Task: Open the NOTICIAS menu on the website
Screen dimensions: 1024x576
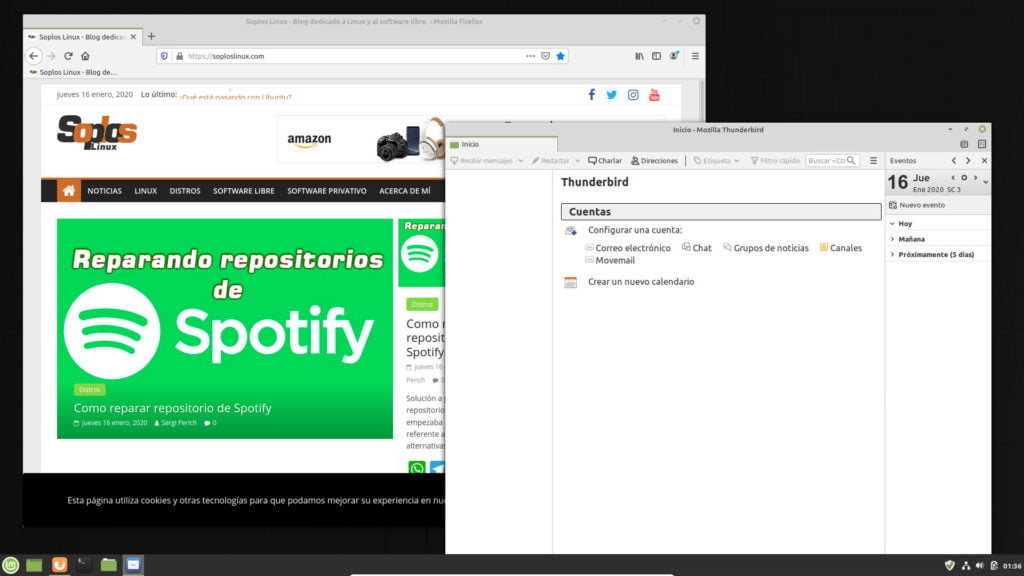Action: [x=104, y=191]
